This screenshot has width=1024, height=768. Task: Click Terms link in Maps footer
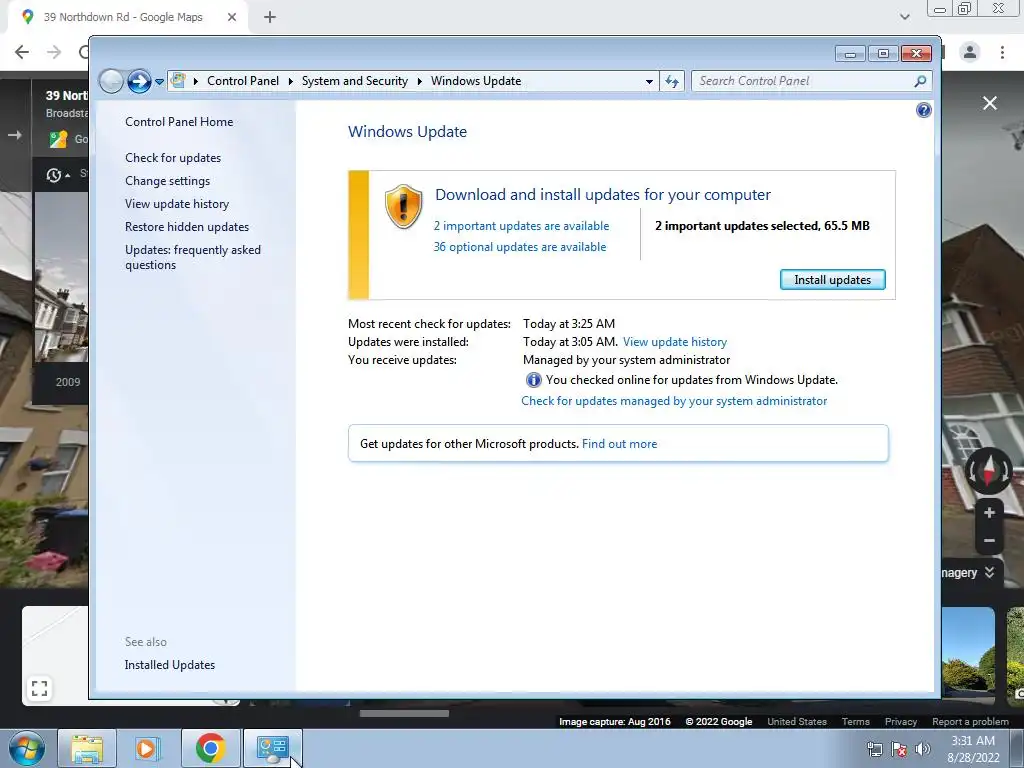856,722
